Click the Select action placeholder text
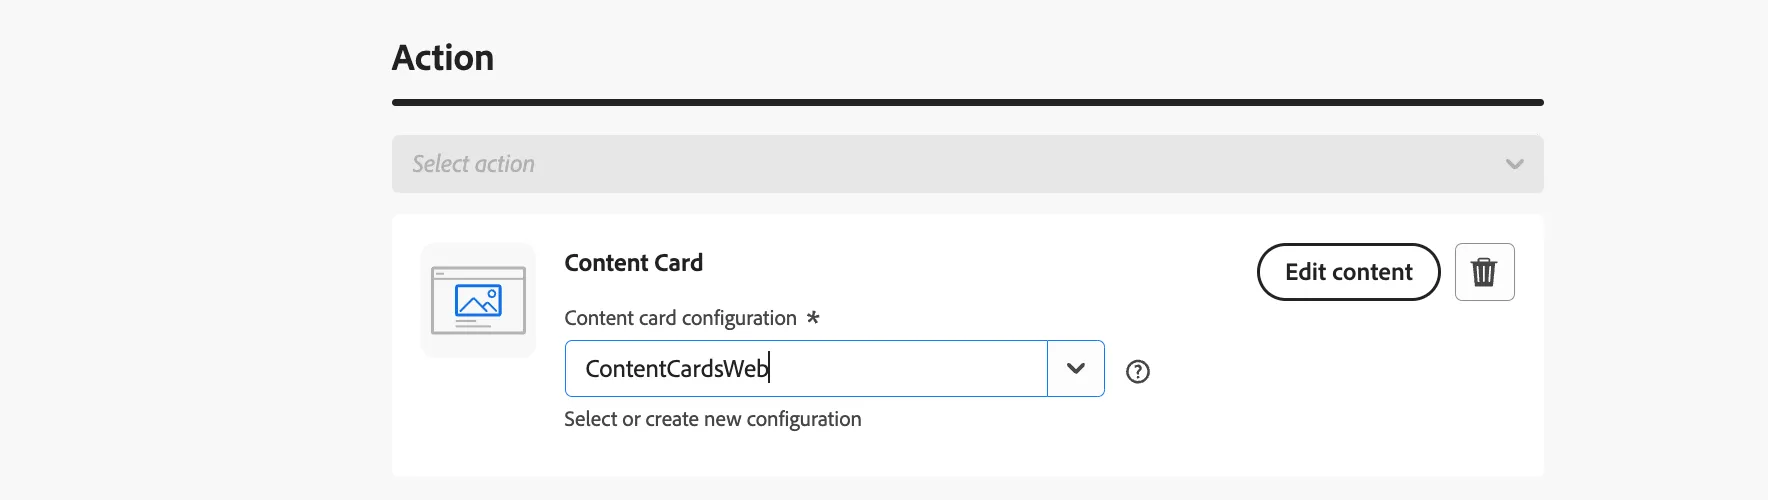This screenshot has width=1768, height=500. [474, 164]
